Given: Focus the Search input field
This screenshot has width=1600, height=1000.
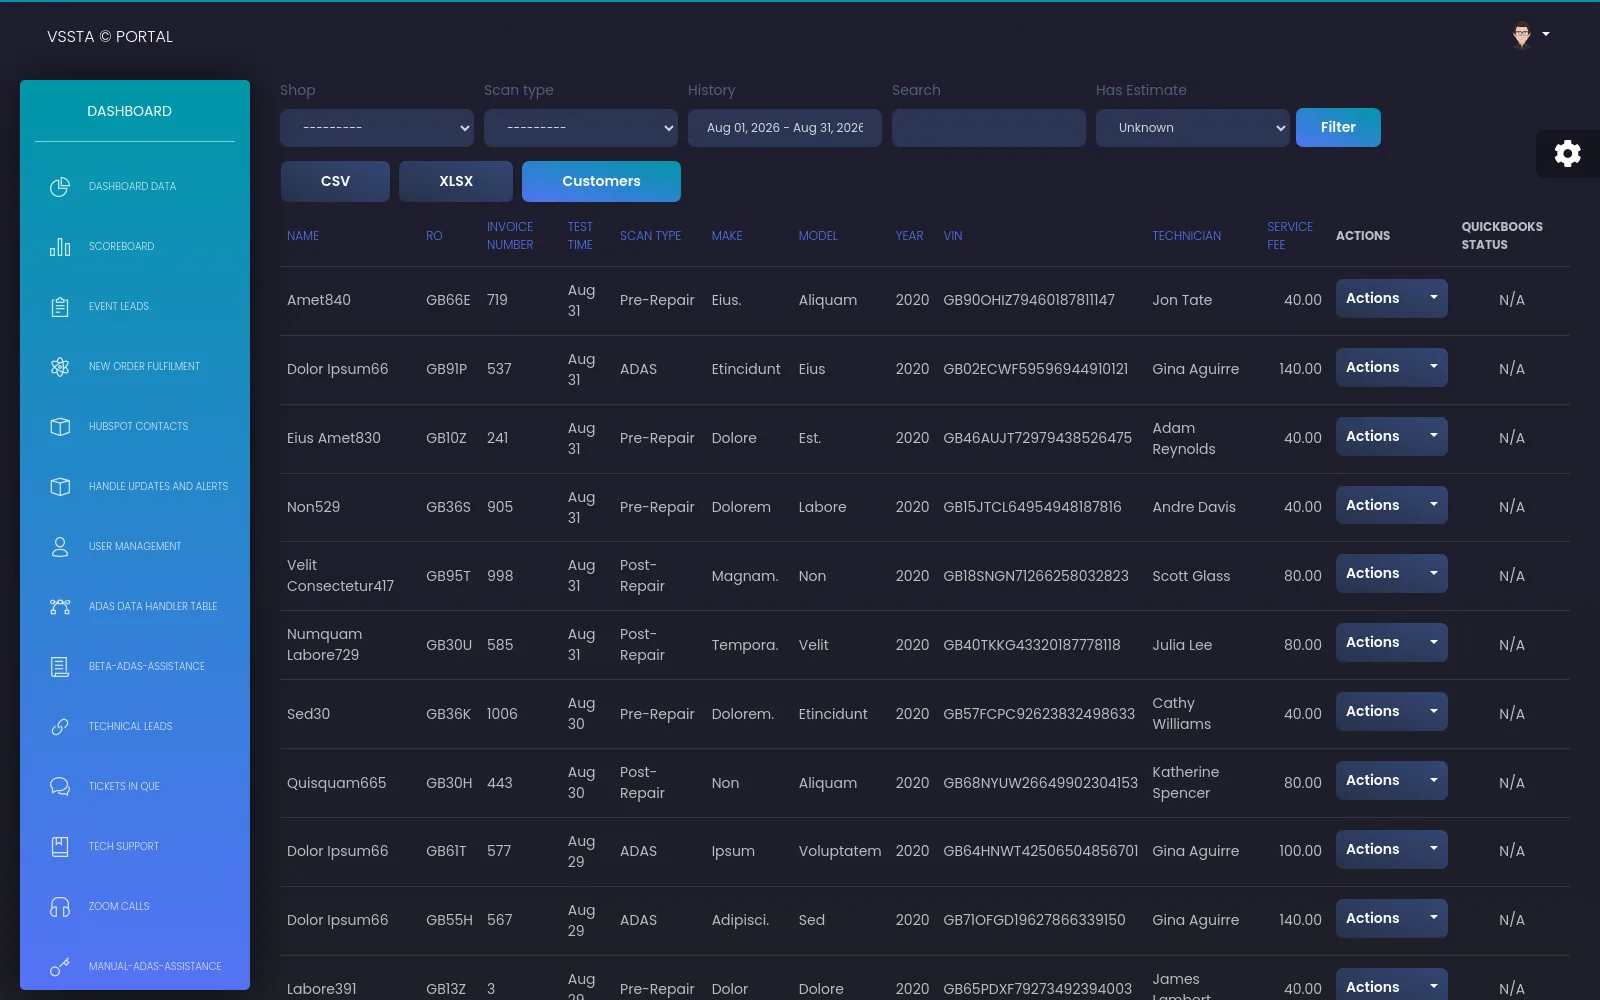Looking at the screenshot, I should [x=989, y=128].
